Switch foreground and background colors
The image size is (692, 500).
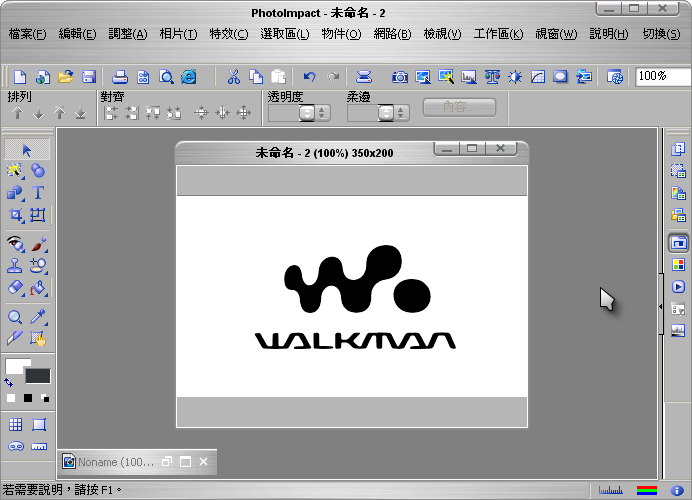tap(8, 382)
